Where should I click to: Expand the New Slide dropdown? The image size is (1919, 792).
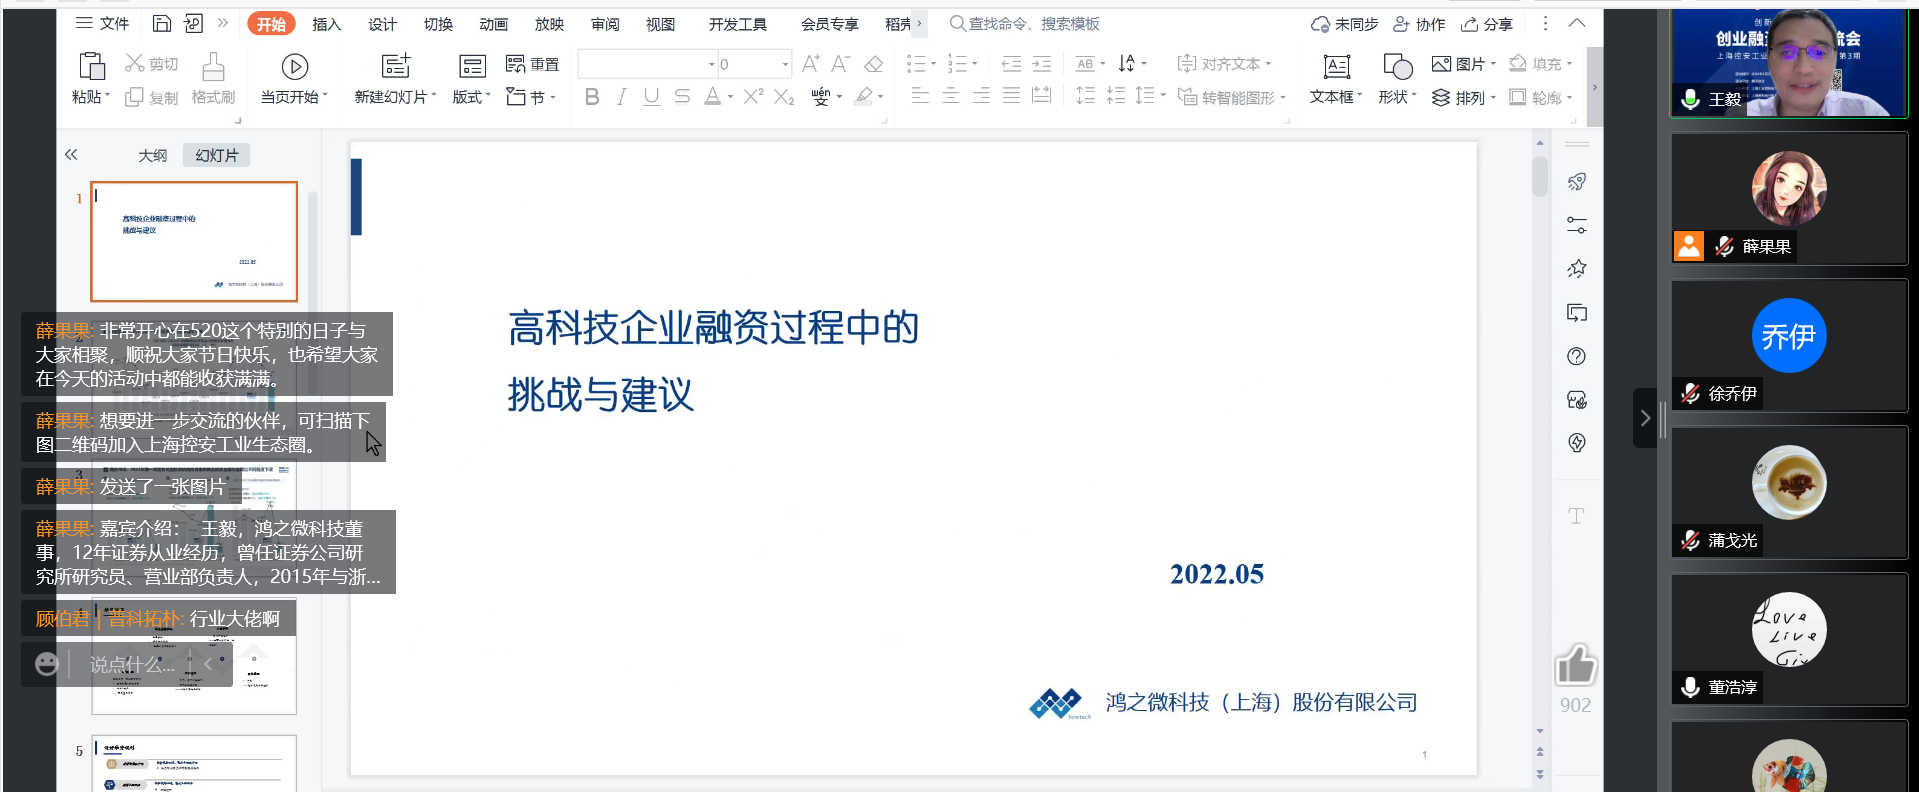tap(433, 97)
